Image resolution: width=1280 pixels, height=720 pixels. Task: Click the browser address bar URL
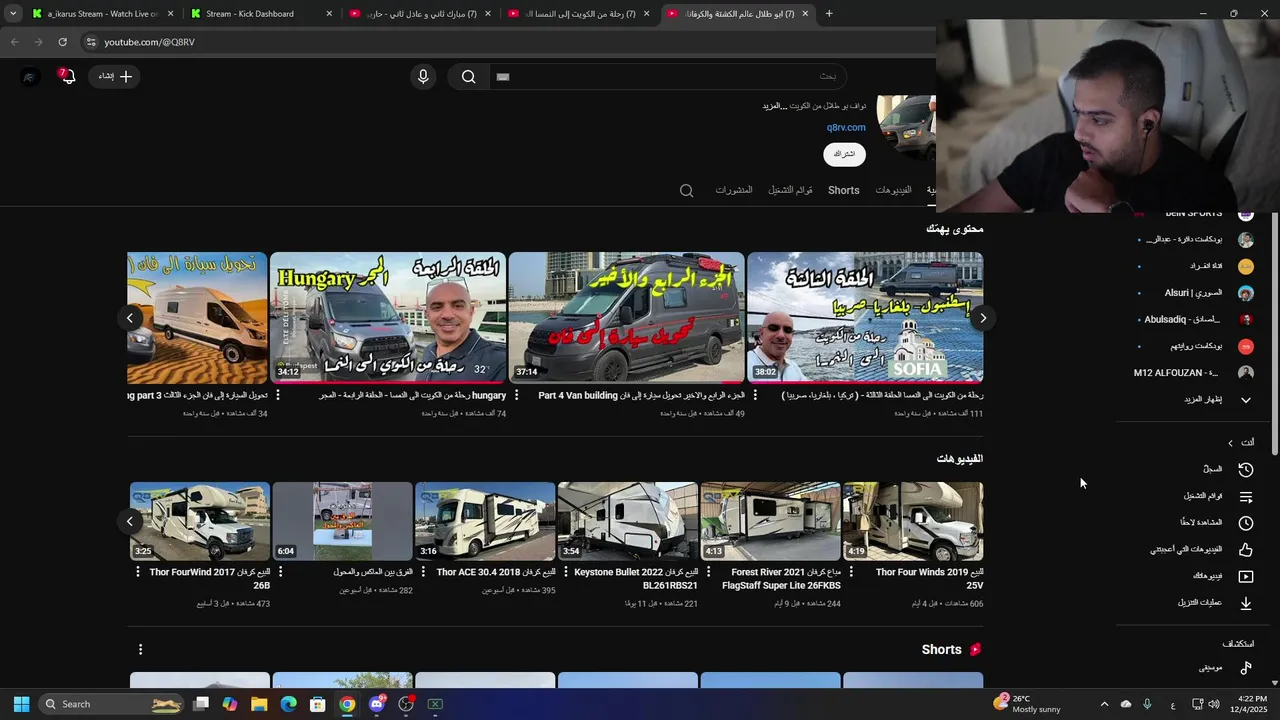(150, 42)
